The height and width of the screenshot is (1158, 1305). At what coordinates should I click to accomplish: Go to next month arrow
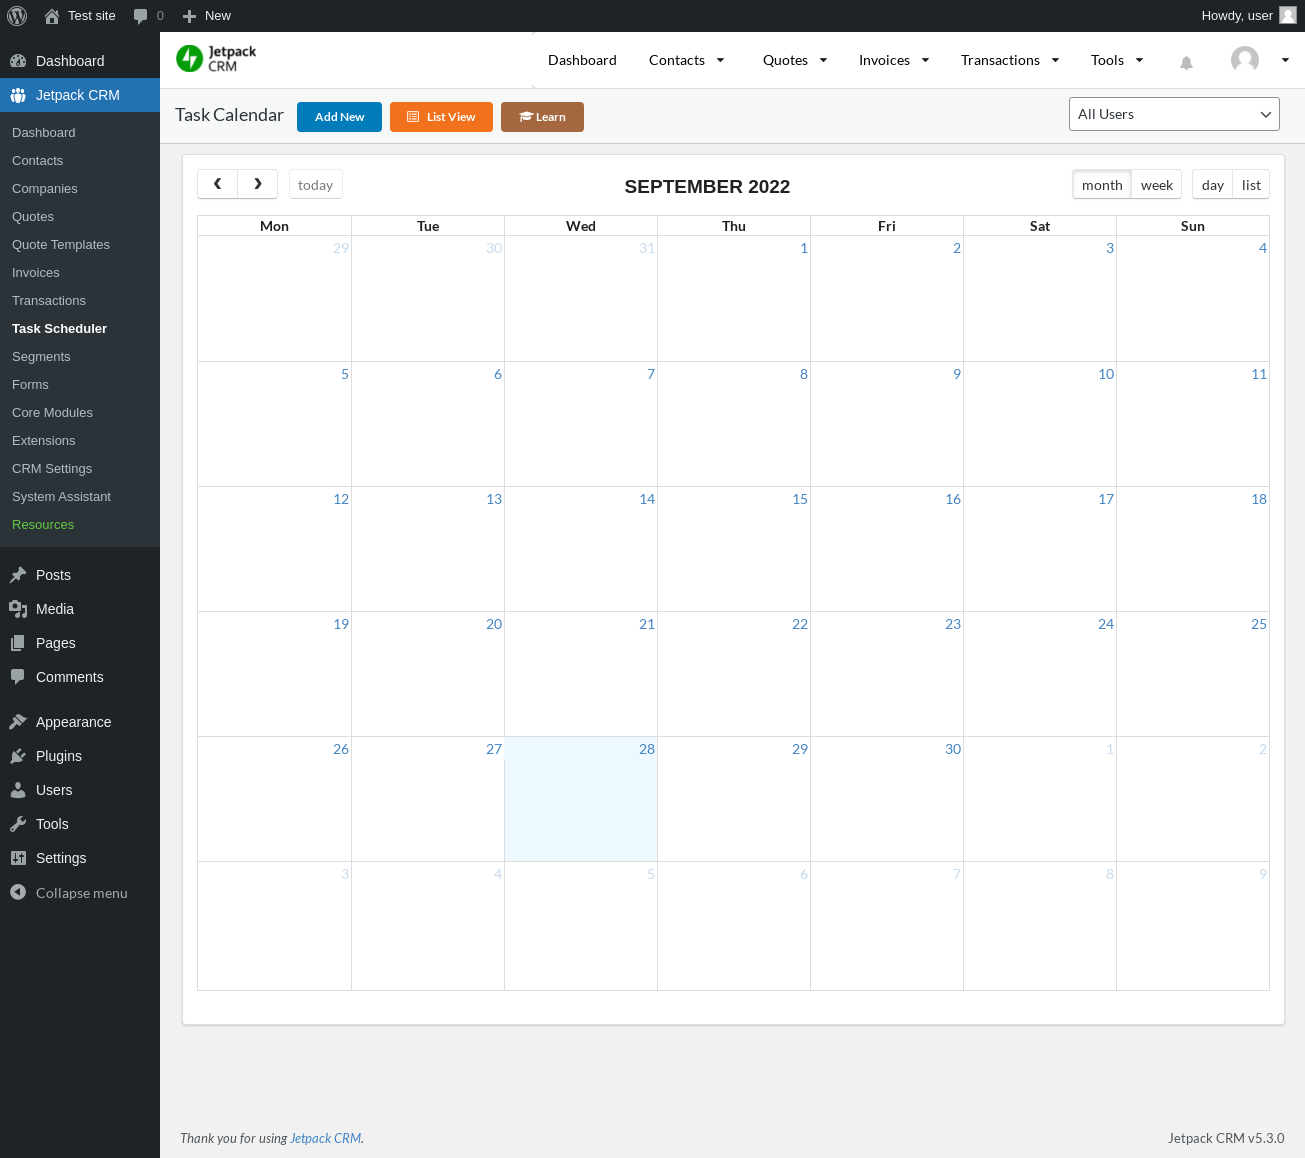click(258, 184)
